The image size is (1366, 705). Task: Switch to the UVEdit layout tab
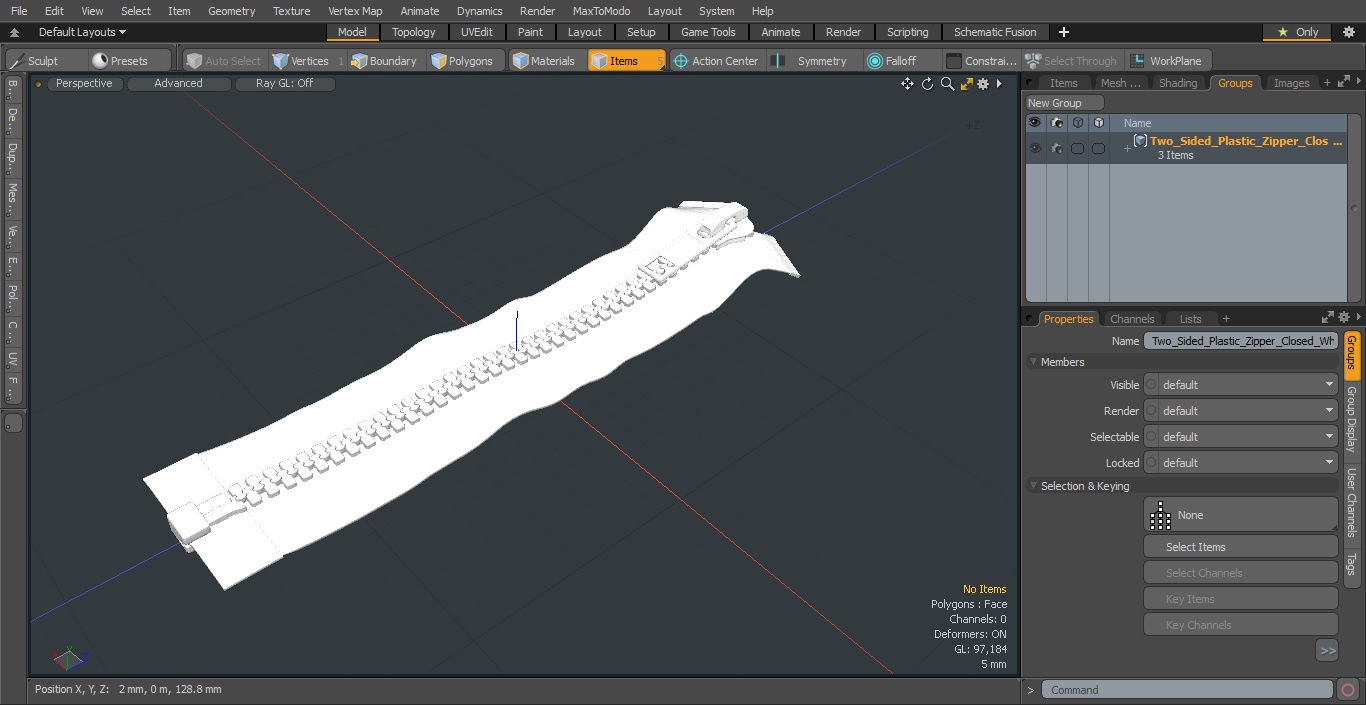pos(476,32)
